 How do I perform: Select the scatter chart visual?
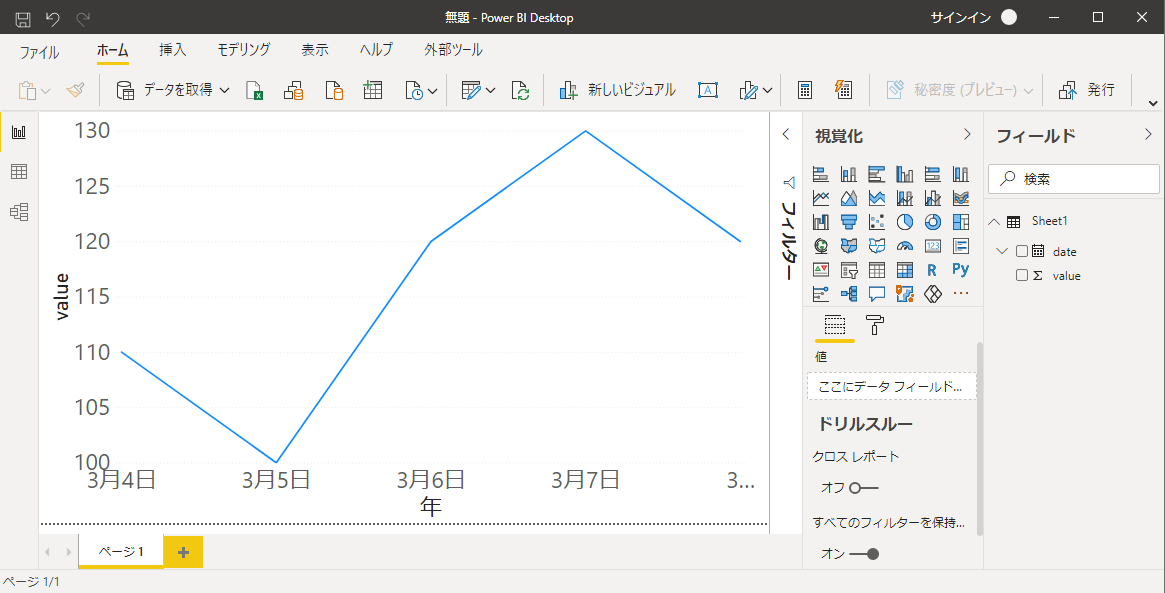pyautogui.click(x=877, y=221)
